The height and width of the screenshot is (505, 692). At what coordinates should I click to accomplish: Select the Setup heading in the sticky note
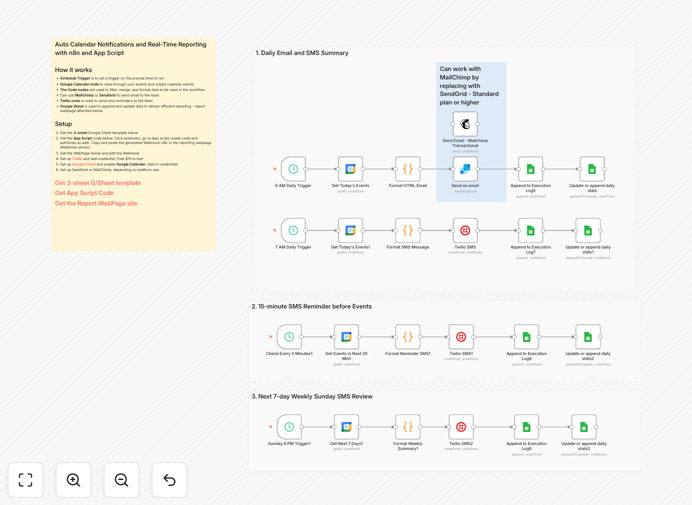[x=63, y=124]
